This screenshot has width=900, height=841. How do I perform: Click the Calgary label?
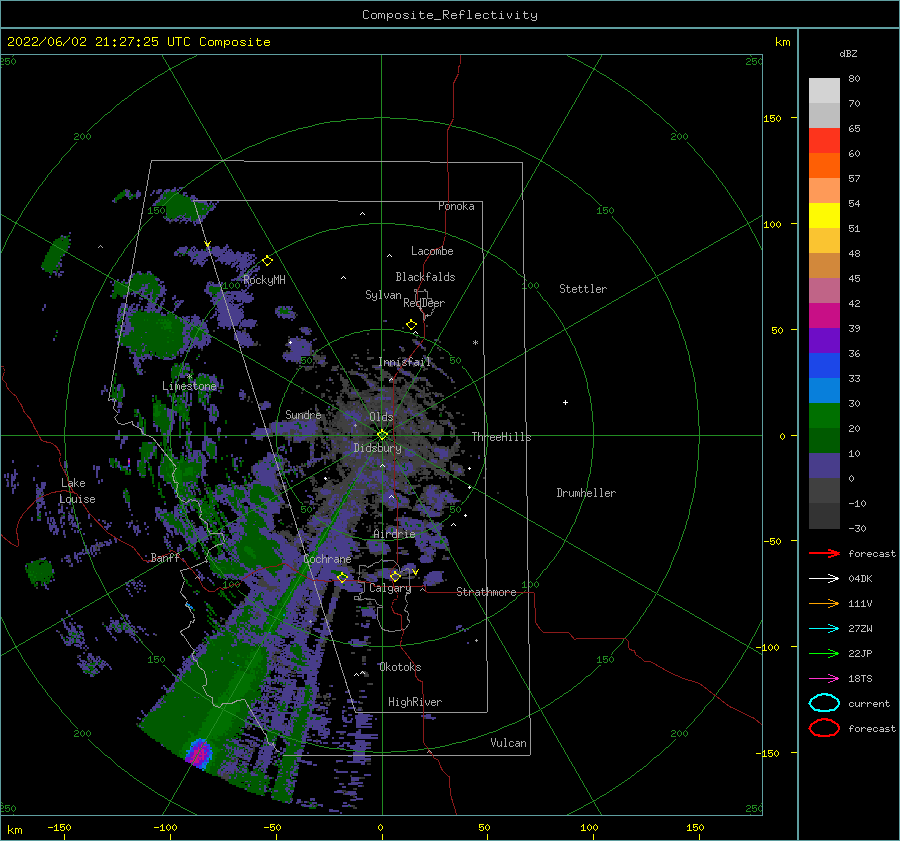pos(390,588)
